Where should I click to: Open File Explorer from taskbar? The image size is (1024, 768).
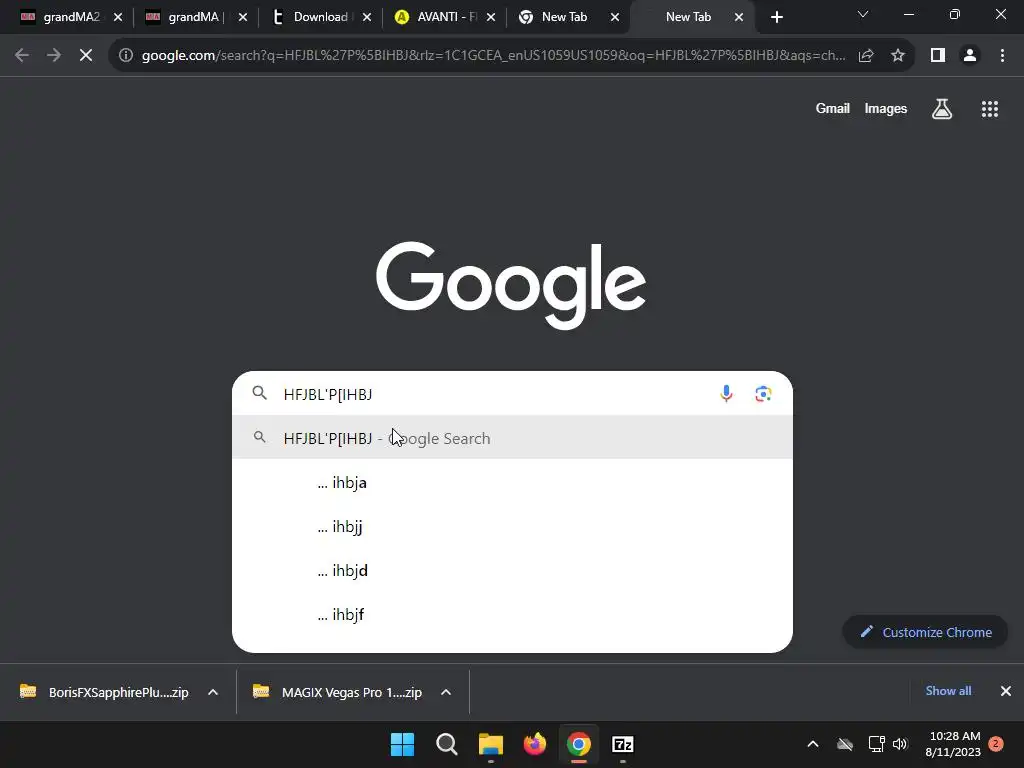490,744
